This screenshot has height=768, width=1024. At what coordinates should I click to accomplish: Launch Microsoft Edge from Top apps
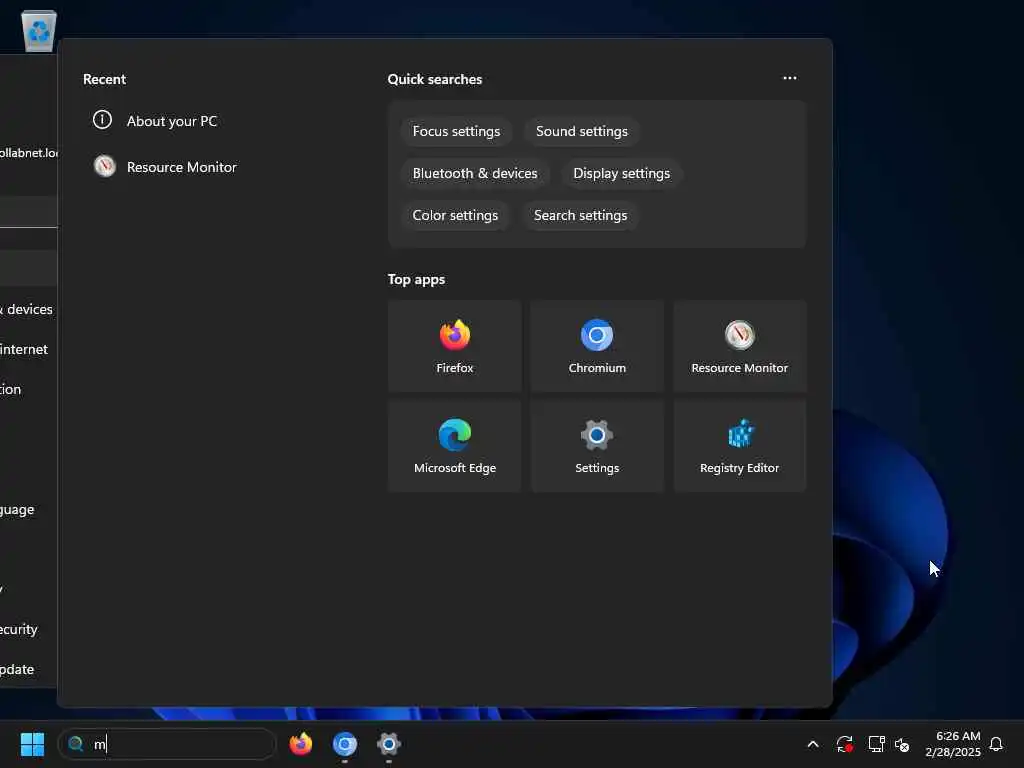[x=455, y=446]
